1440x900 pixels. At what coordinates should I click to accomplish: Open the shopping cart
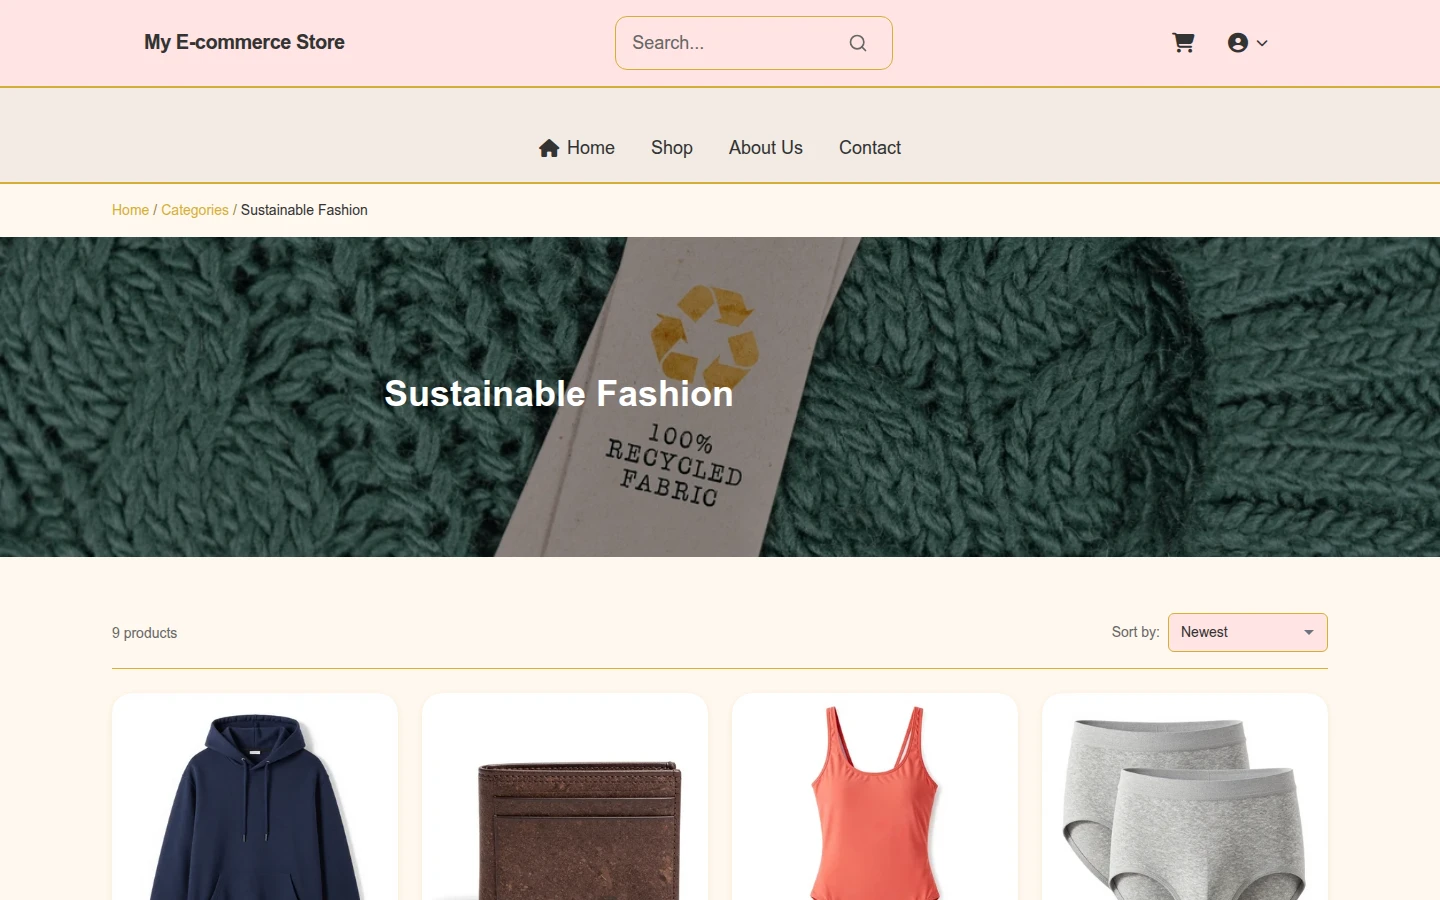coord(1183,43)
